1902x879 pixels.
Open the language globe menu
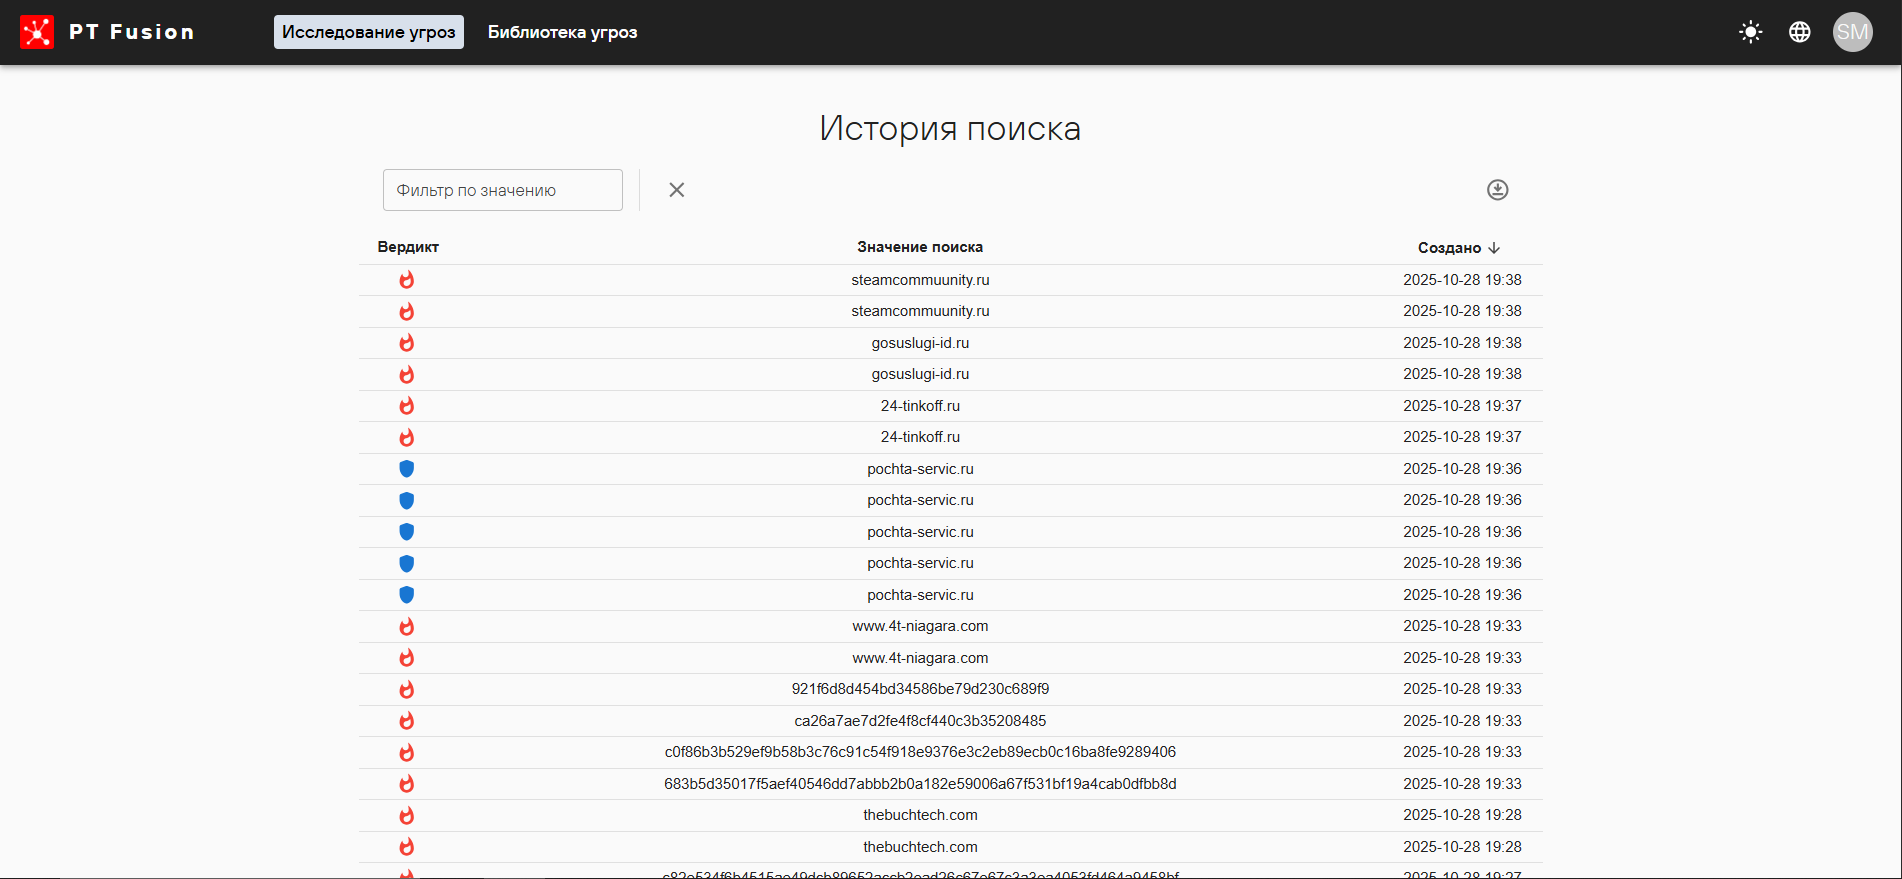[x=1799, y=32]
